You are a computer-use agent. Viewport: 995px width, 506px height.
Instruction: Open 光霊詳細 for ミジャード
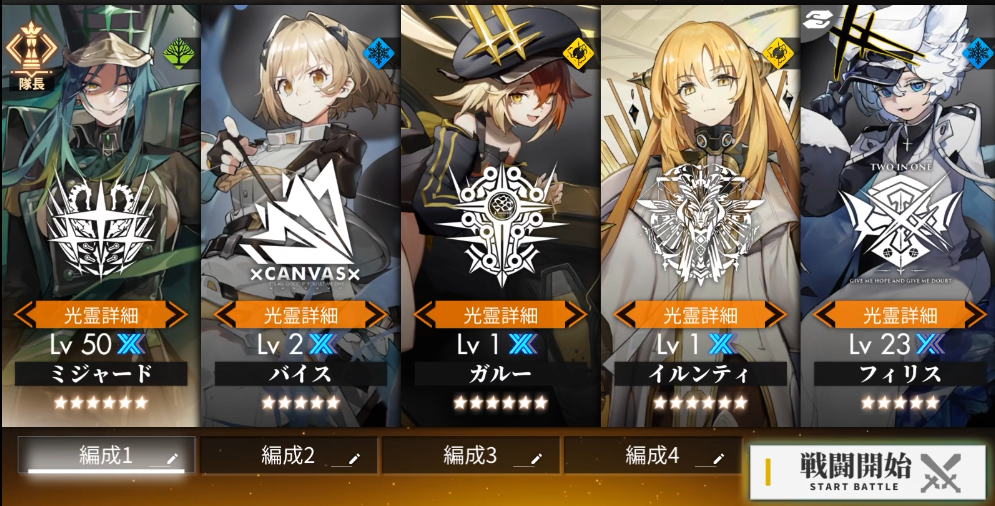pyautogui.click(x=102, y=314)
